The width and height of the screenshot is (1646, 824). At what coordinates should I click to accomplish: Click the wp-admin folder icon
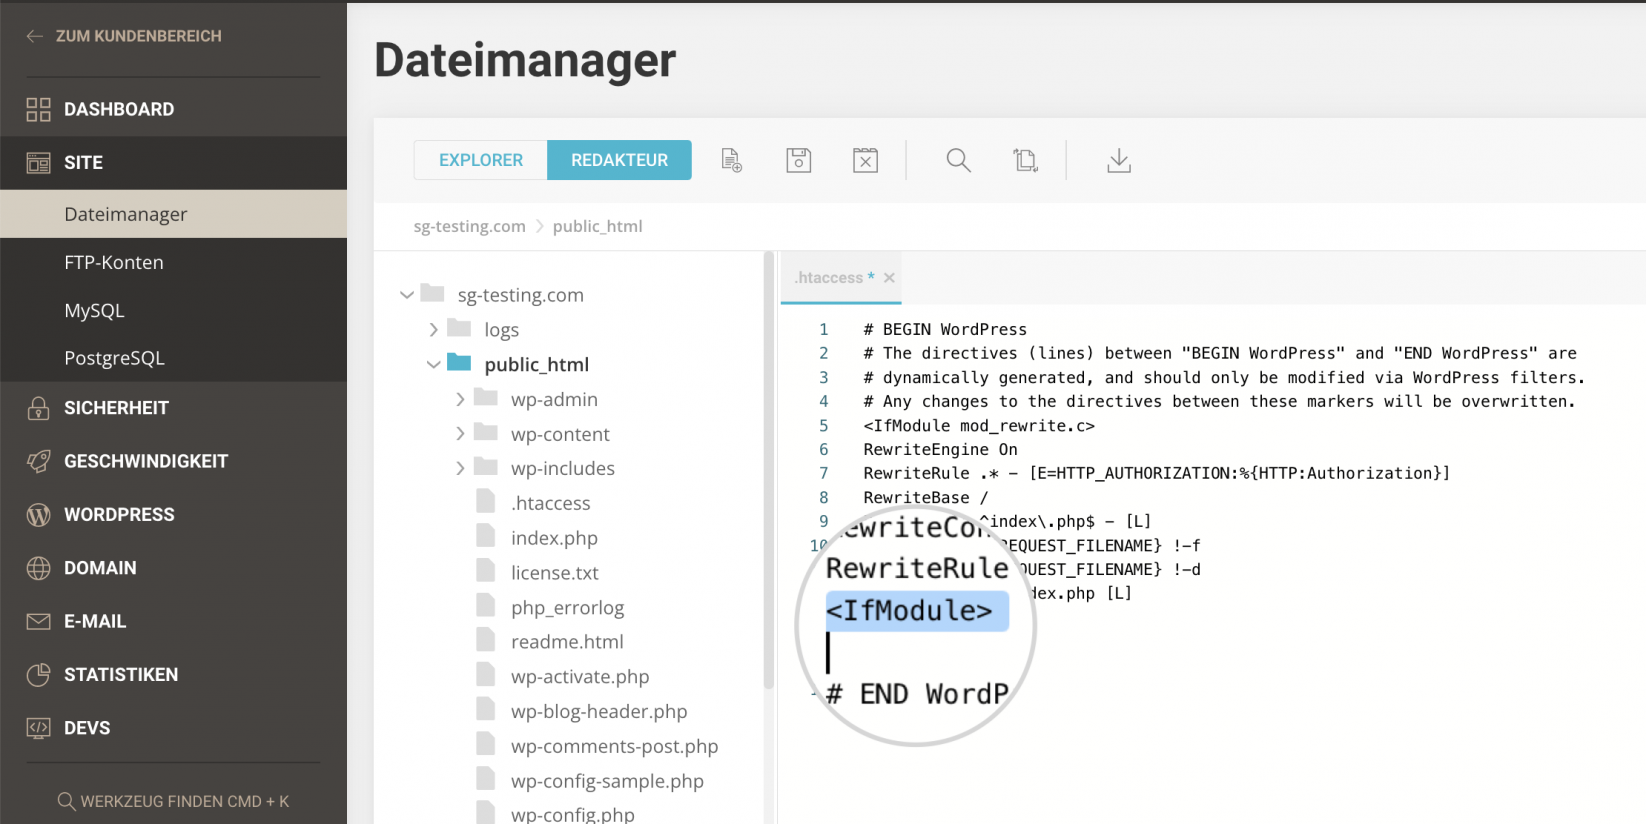(x=486, y=397)
